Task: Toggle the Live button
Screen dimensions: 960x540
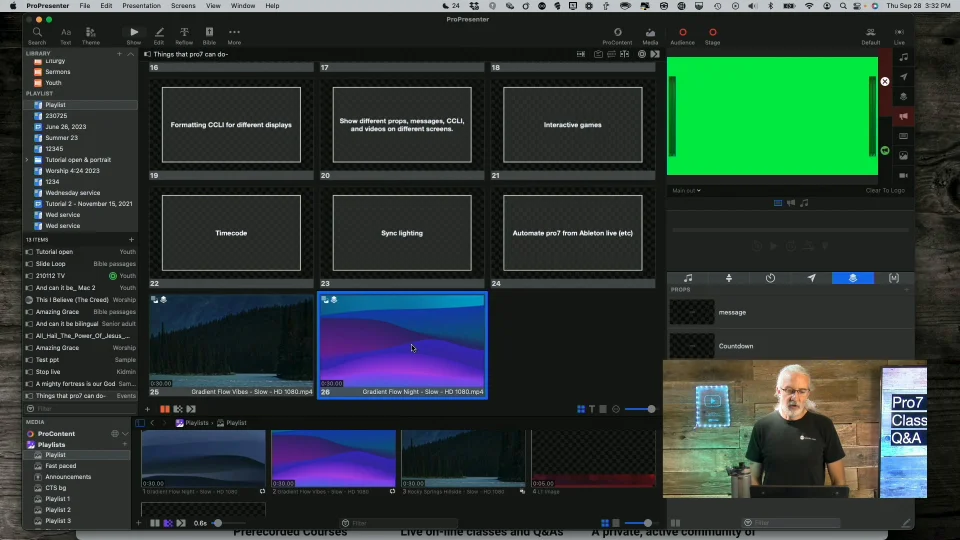Action: coord(899,36)
